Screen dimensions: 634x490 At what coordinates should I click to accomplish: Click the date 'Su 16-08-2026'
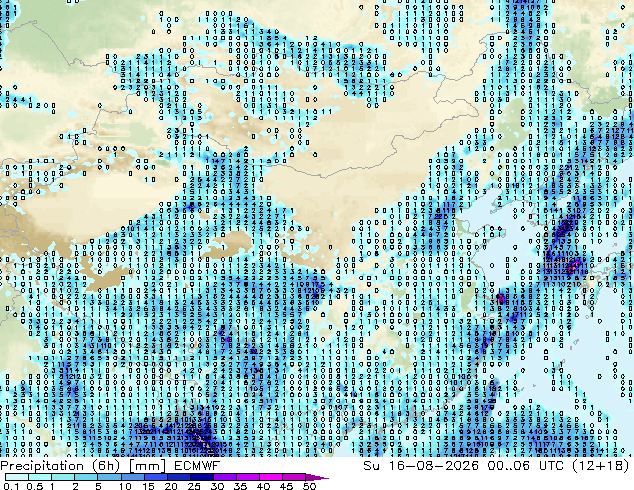pyautogui.click(x=421, y=466)
